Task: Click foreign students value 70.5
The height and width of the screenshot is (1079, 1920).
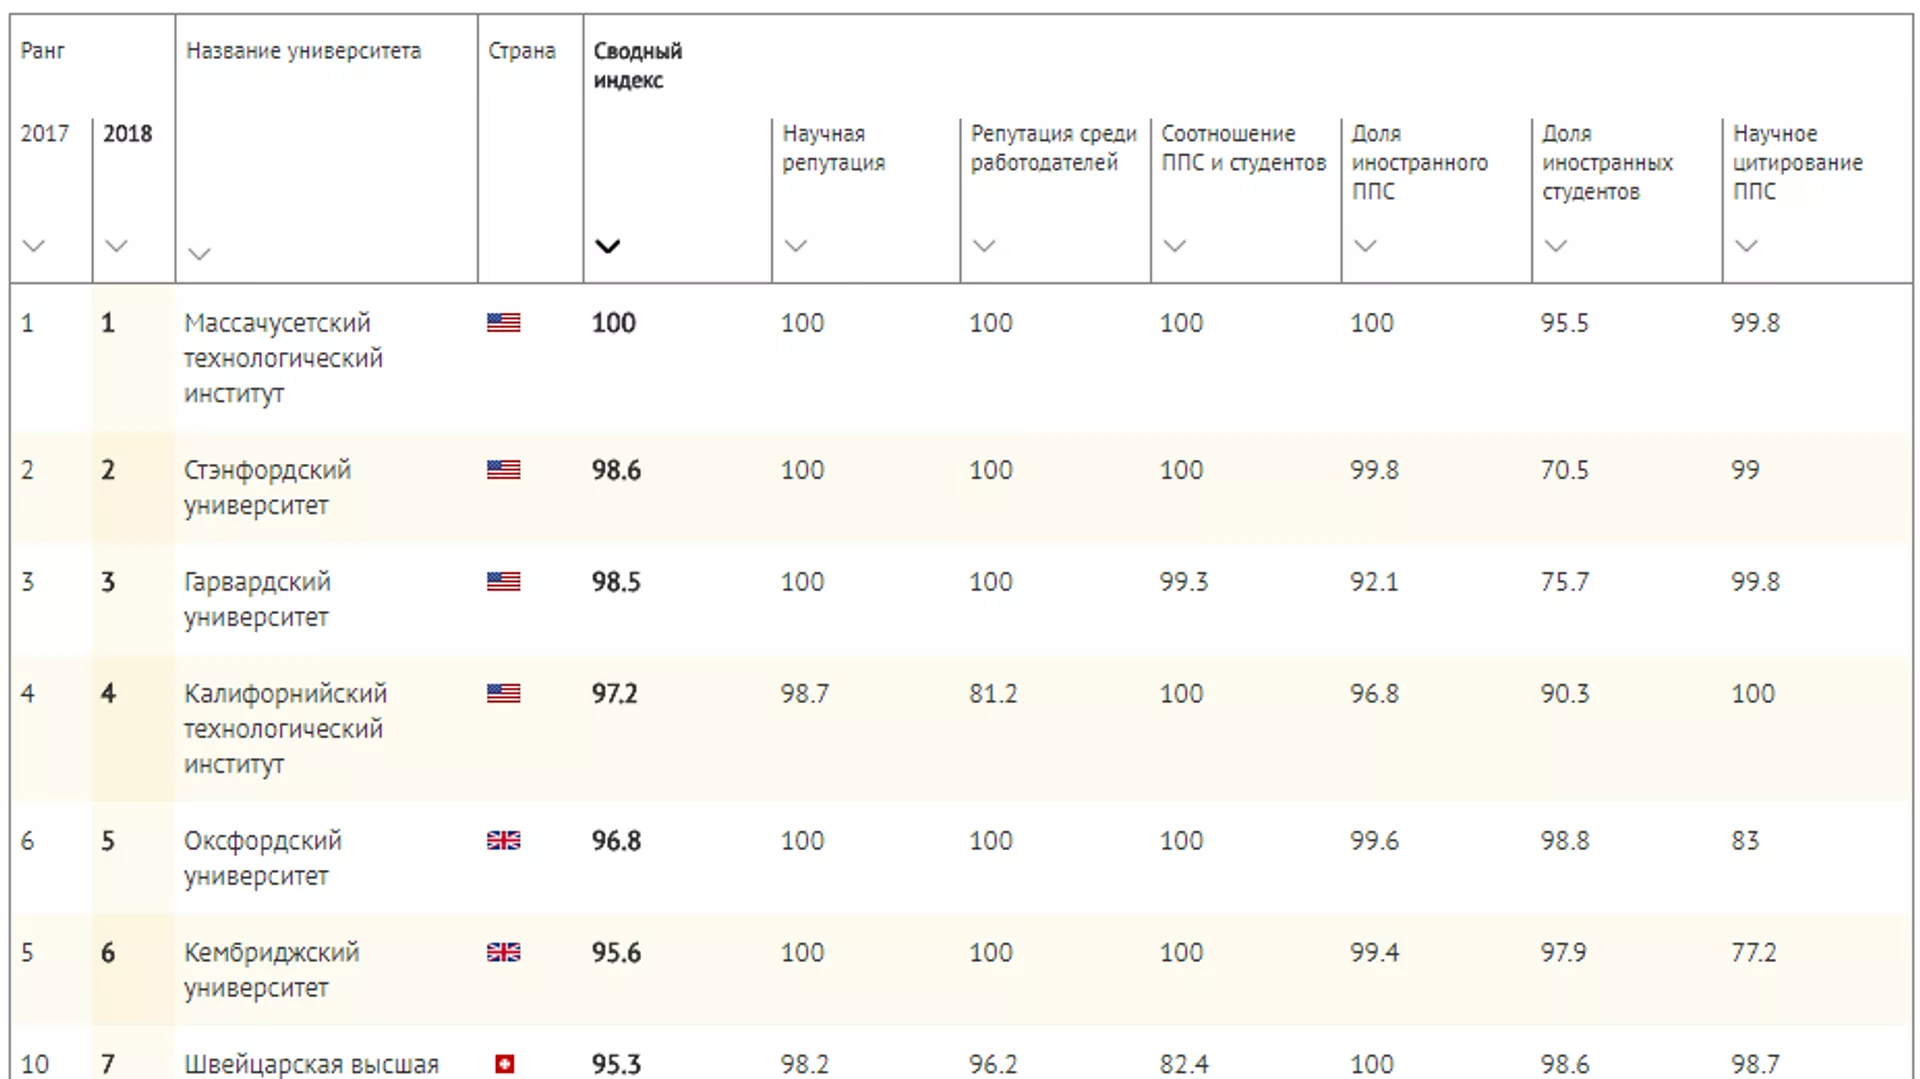Action: [x=1564, y=470]
